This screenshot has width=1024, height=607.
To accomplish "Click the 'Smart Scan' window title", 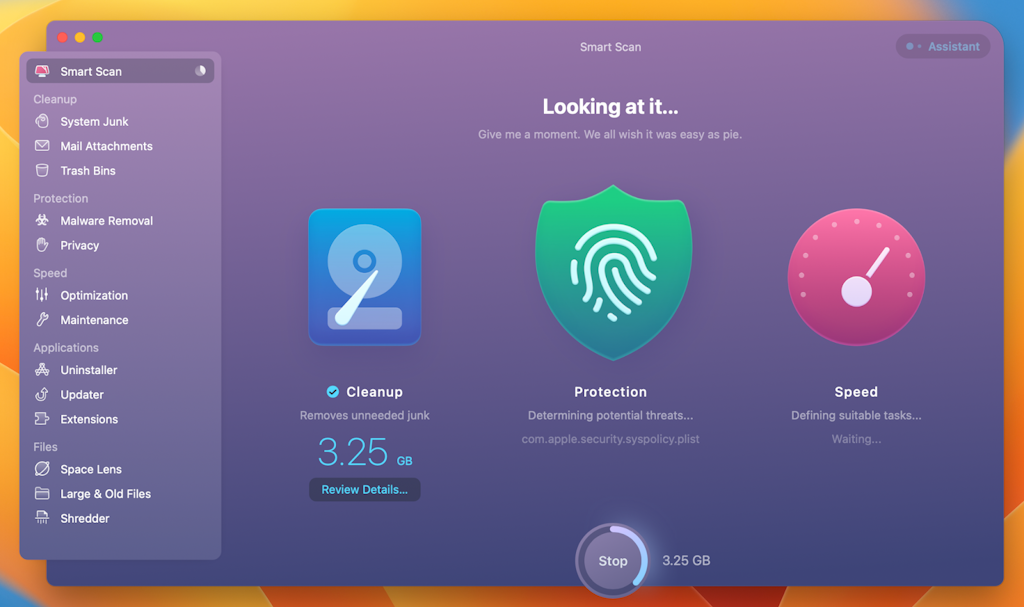I will pos(611,47).
